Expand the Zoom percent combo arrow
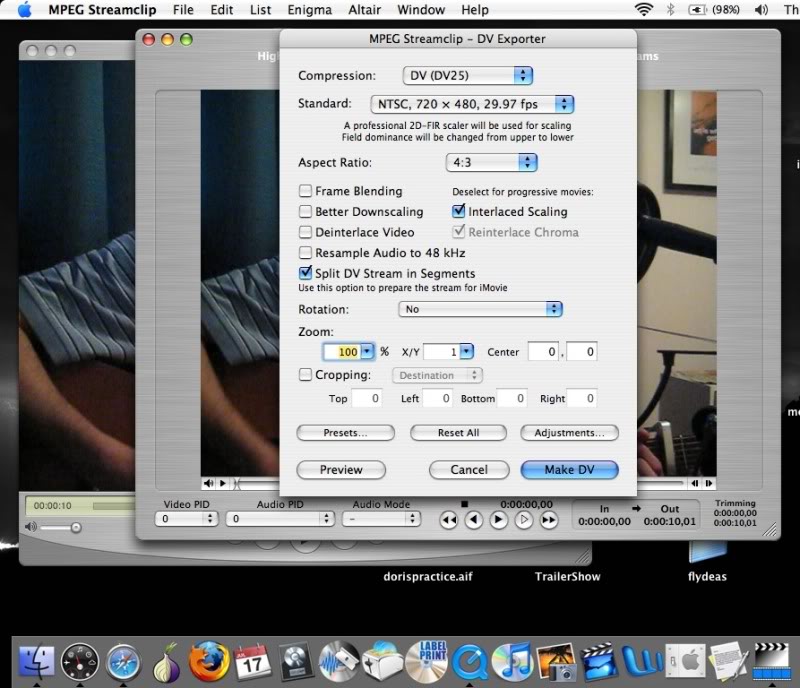Viewport: 800px width, 688px height. click(x=367, y=351)
